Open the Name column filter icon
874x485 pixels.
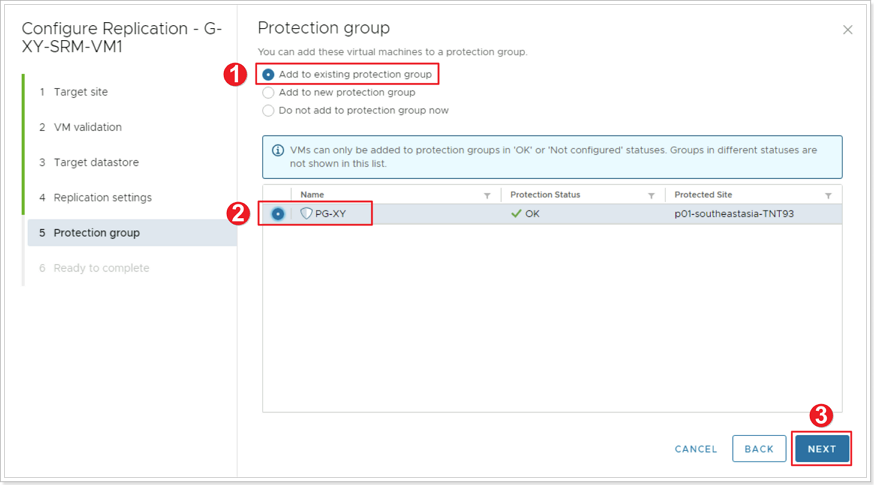click(487, 195)
